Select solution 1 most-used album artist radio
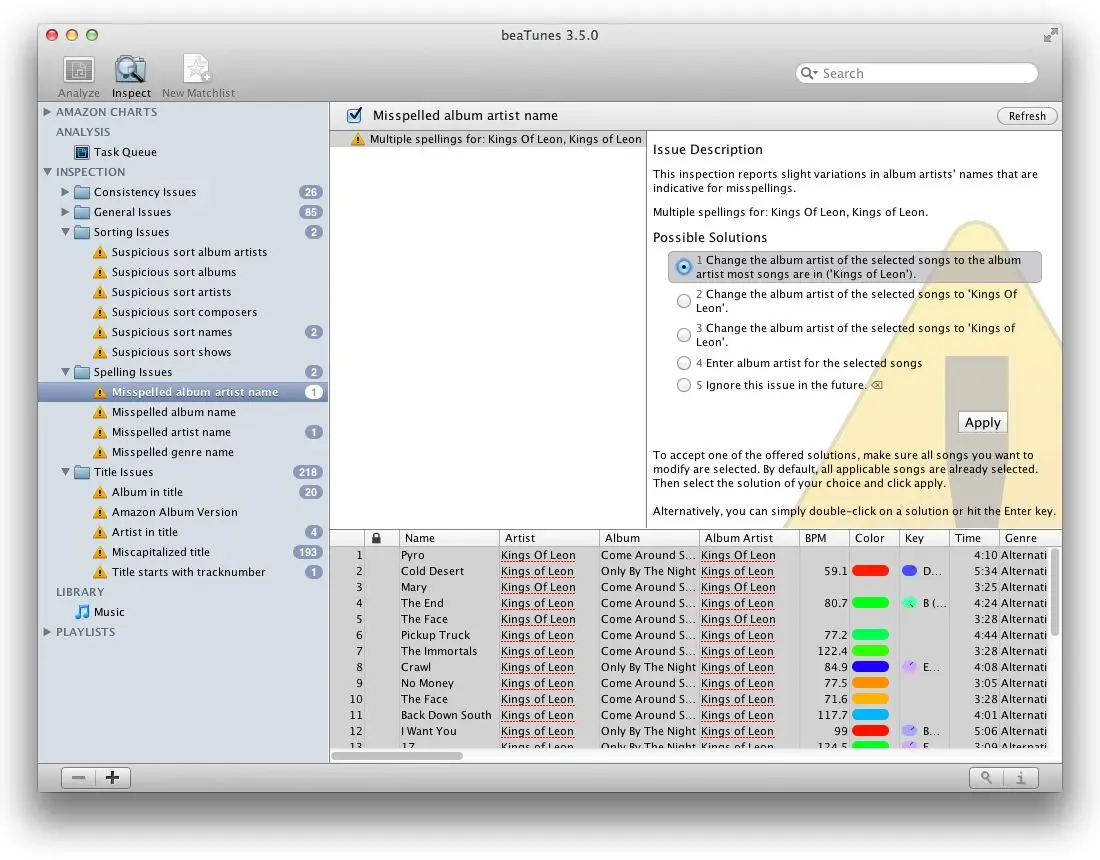The width and height of the screenshot is (1100, 860). [x=683, y=267]
